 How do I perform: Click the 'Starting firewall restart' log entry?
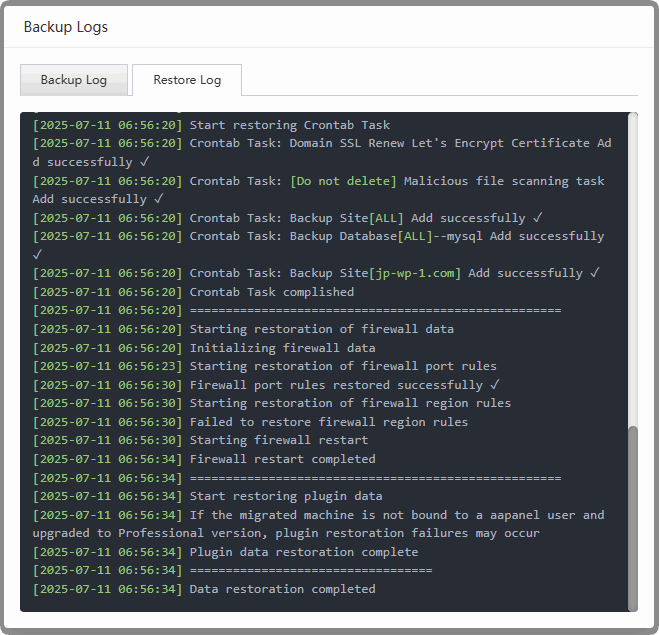click(x=278, y=440)
